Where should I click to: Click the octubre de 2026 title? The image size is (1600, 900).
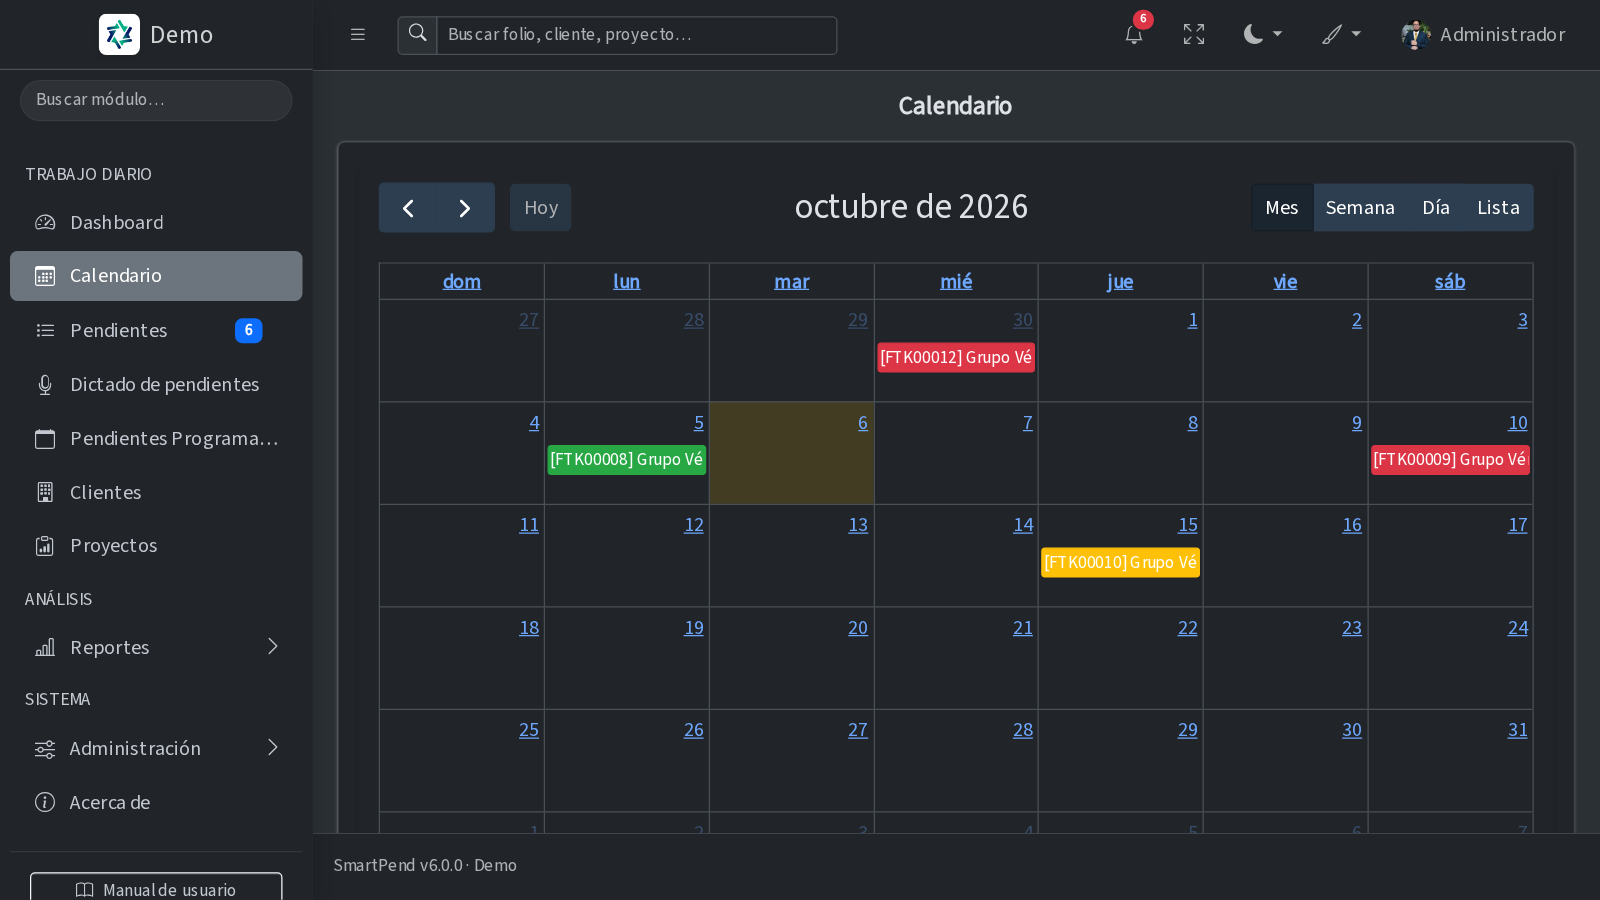911,207
